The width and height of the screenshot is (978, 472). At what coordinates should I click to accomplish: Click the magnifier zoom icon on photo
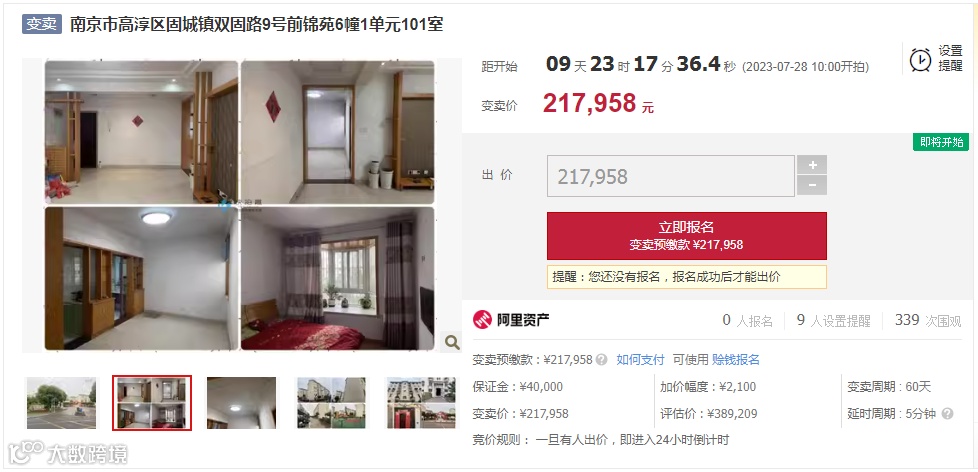[452, 342]
